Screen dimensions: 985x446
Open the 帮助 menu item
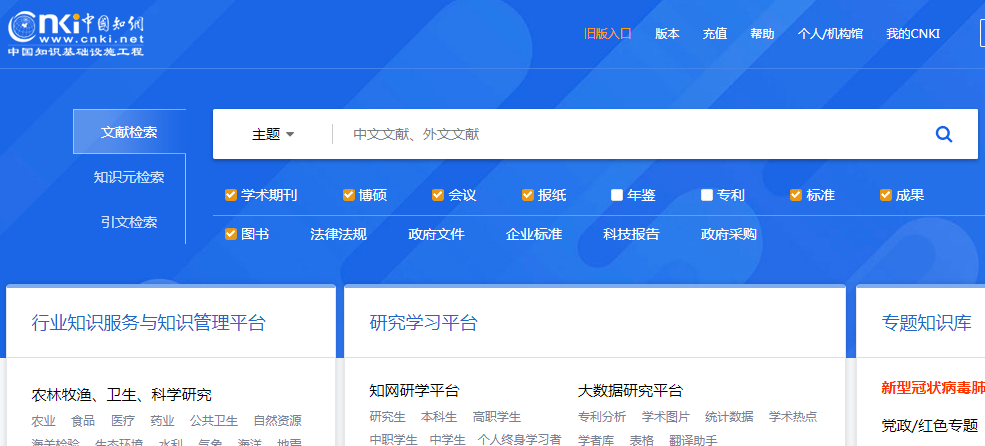(x=762, y=34)
